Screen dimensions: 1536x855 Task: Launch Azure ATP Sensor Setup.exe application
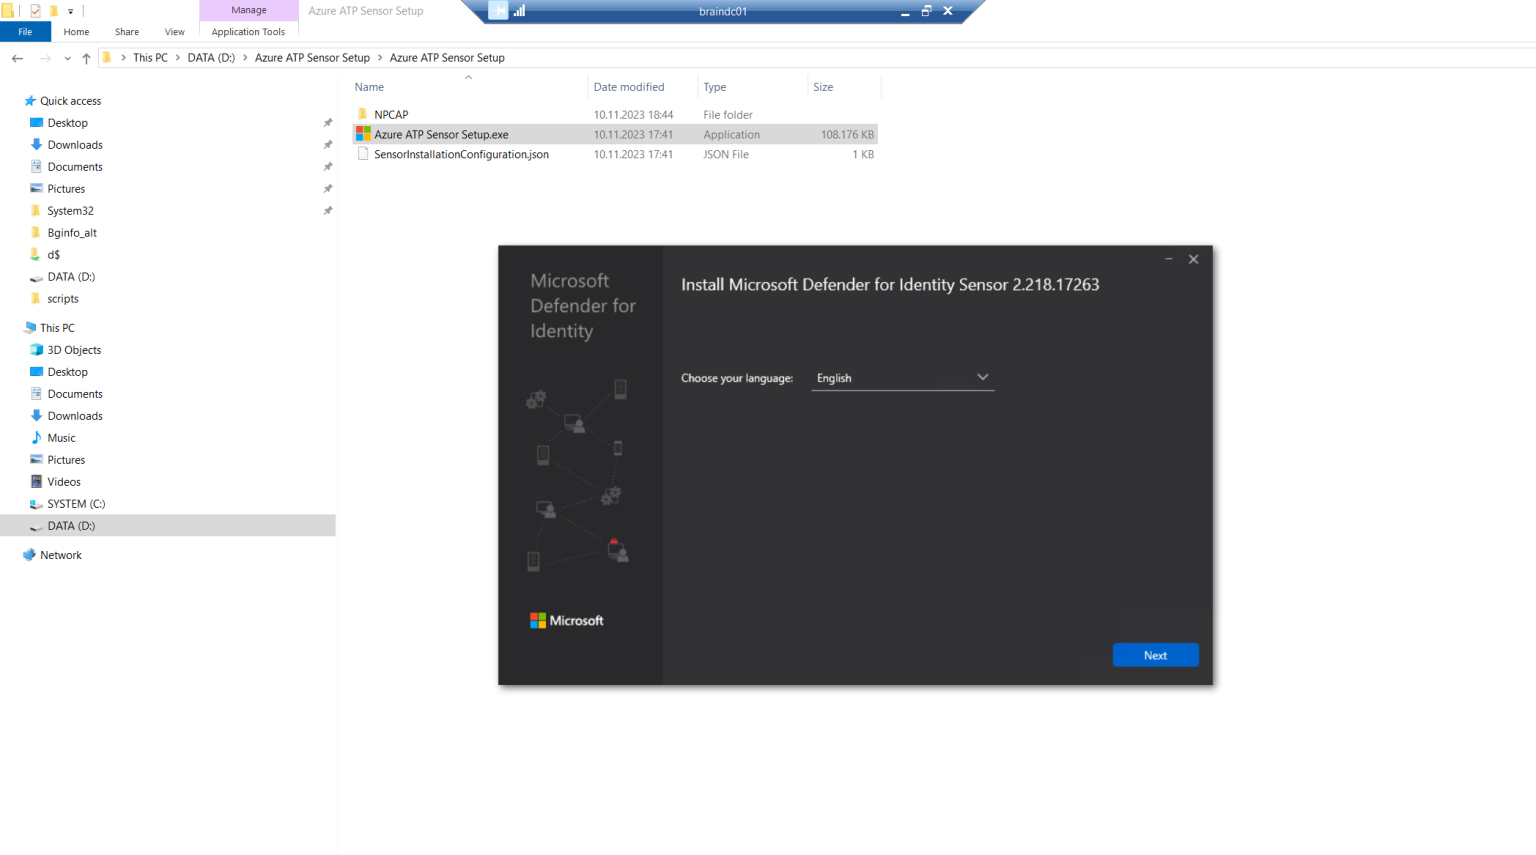pyautogui.click(x=439, y=133)
